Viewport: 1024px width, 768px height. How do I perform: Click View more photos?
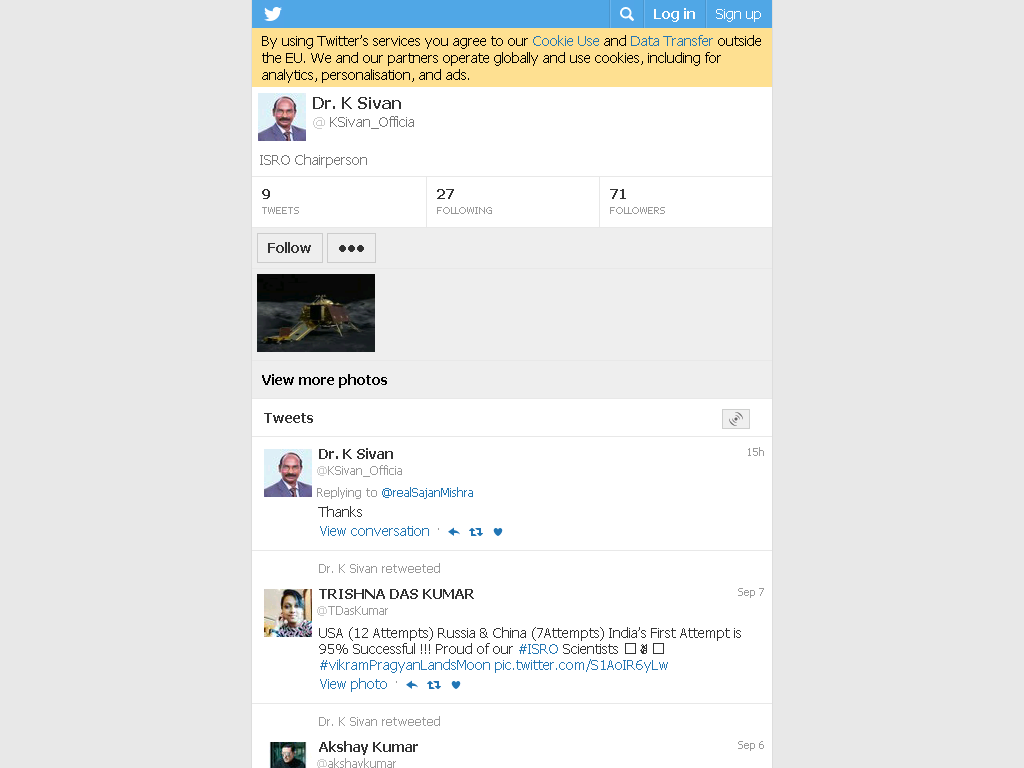point(325,380)
